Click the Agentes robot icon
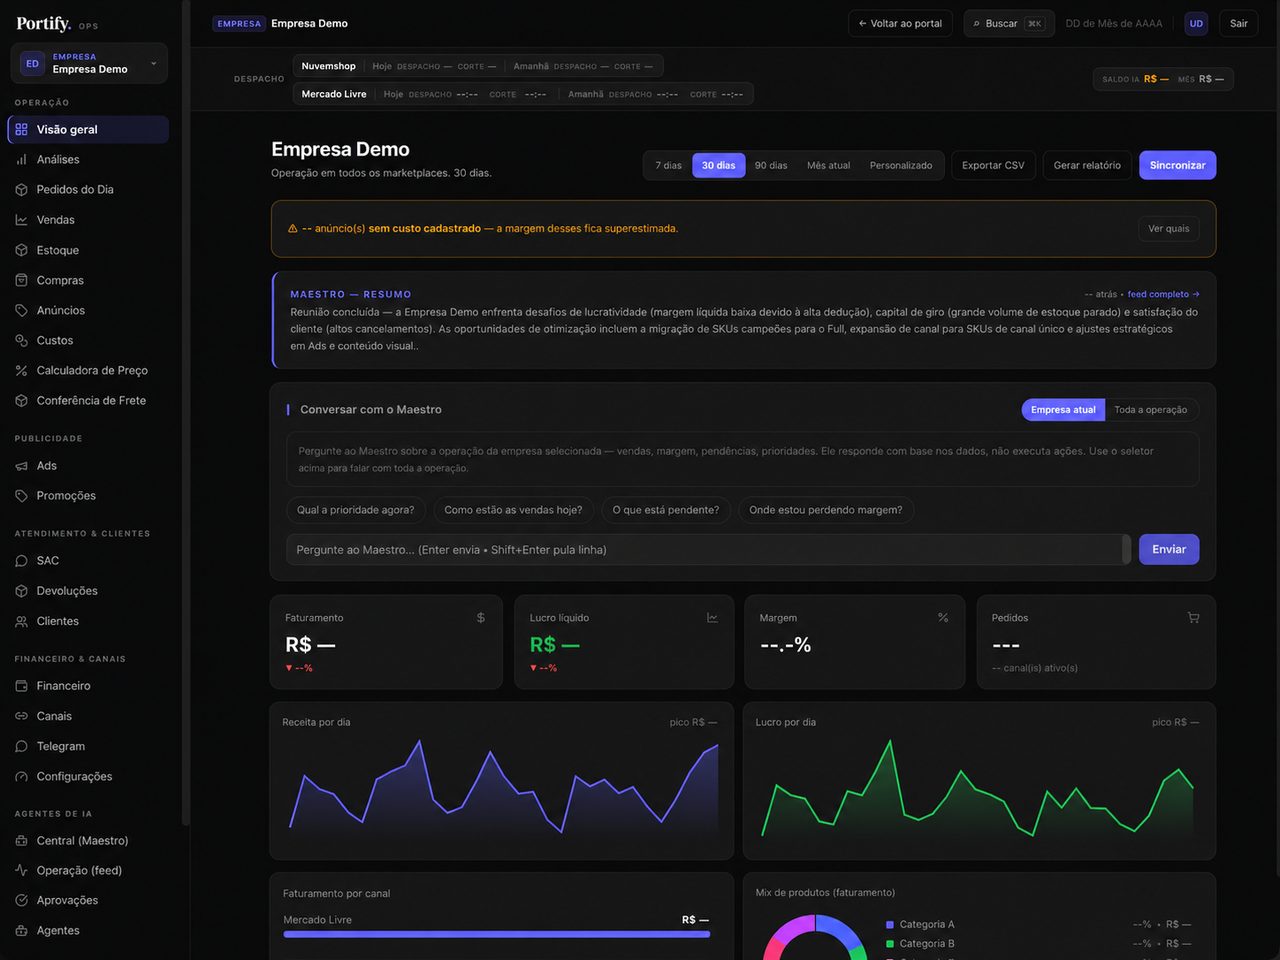 coord(21,931)
